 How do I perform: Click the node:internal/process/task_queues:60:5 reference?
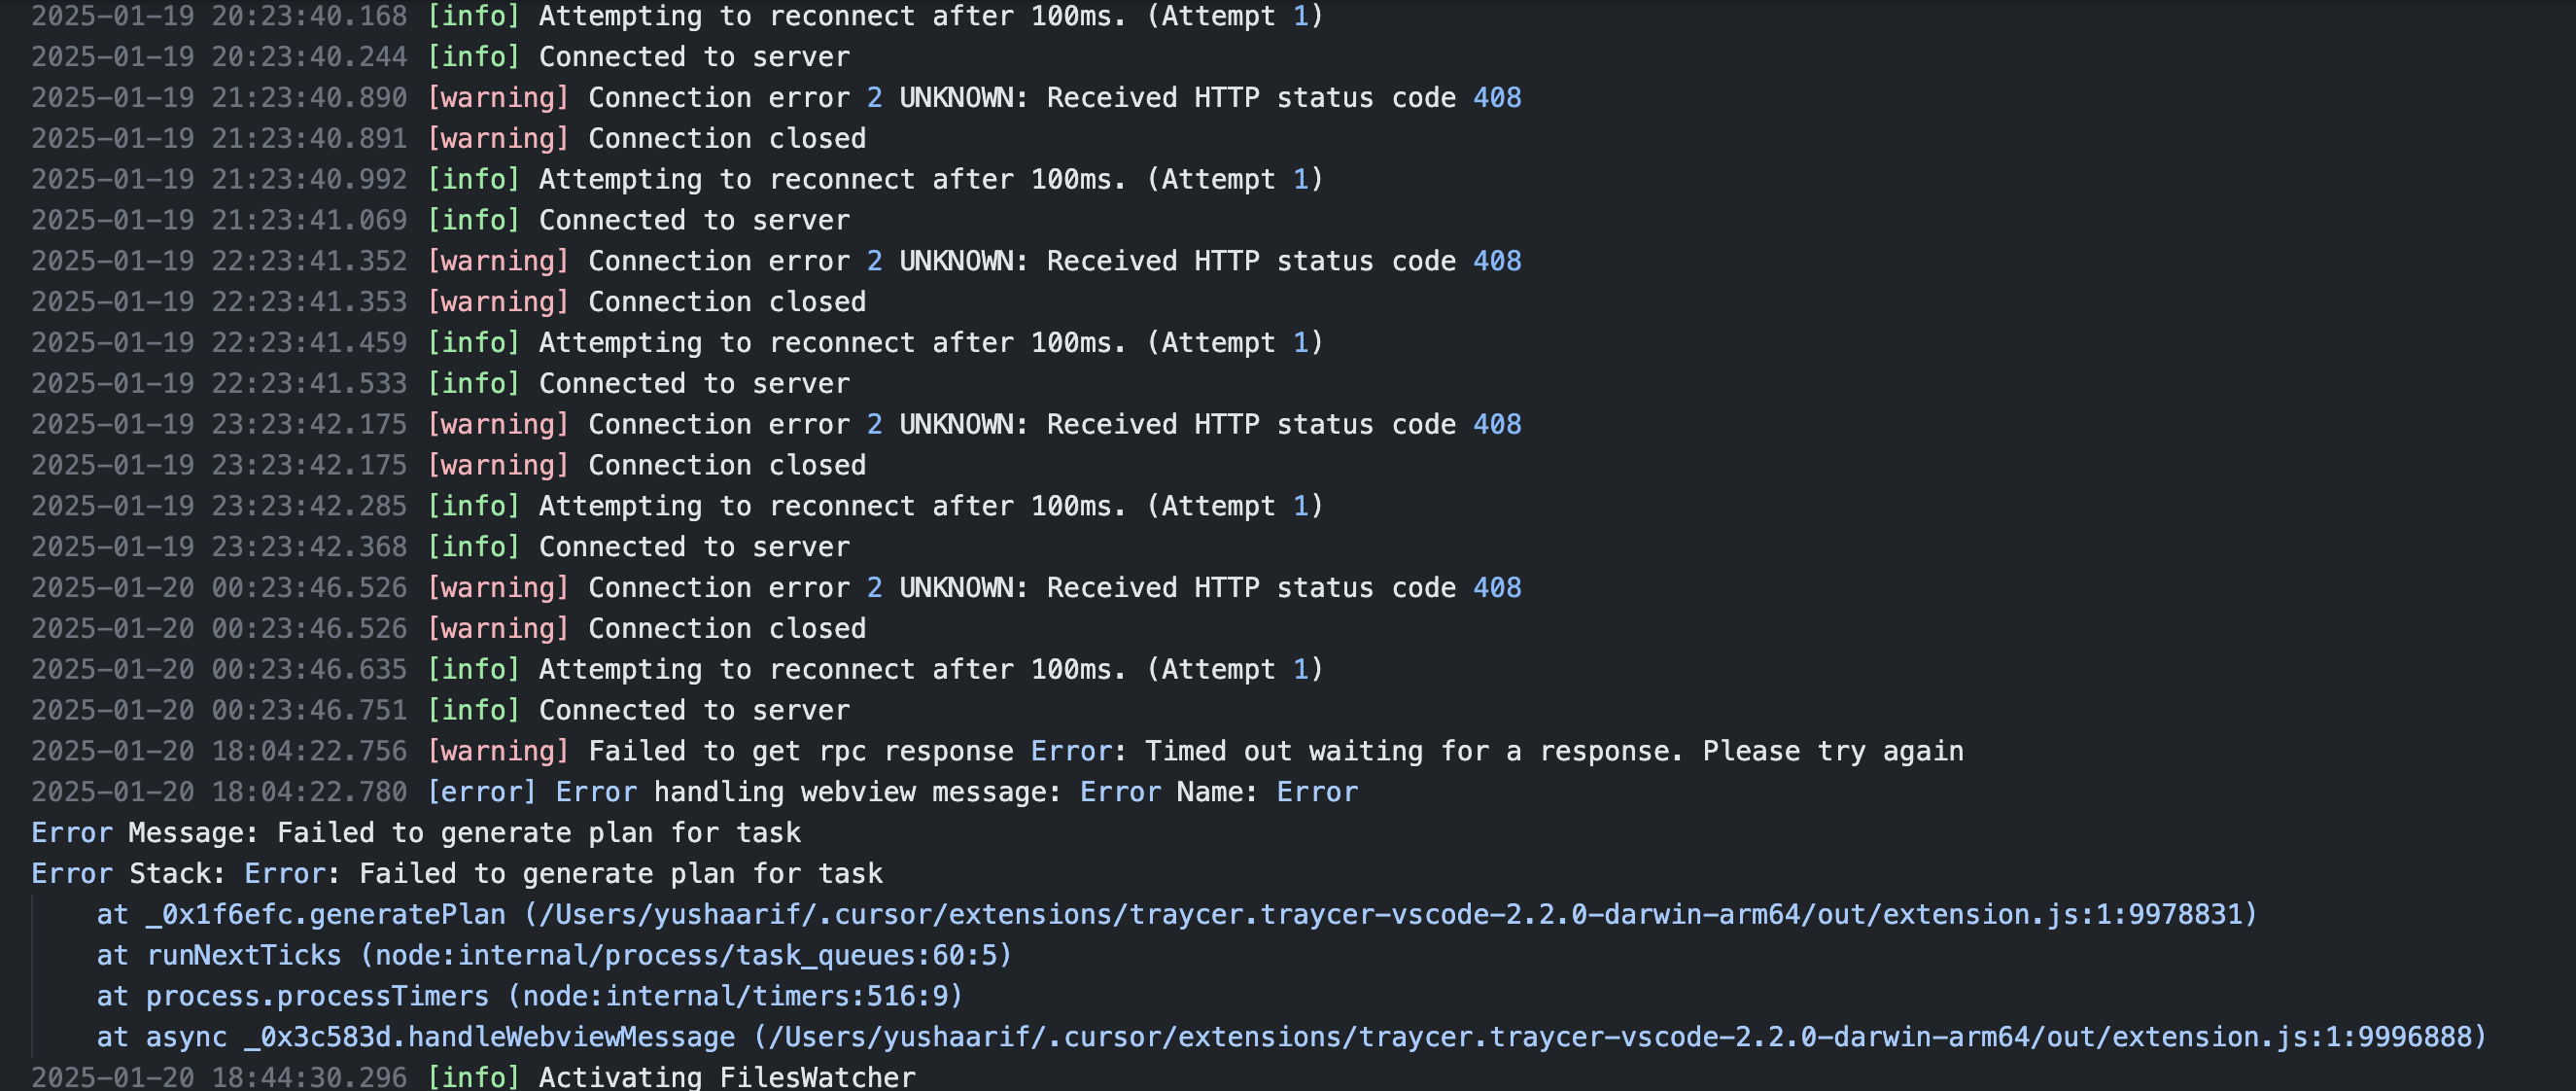[x=686, y=955]
